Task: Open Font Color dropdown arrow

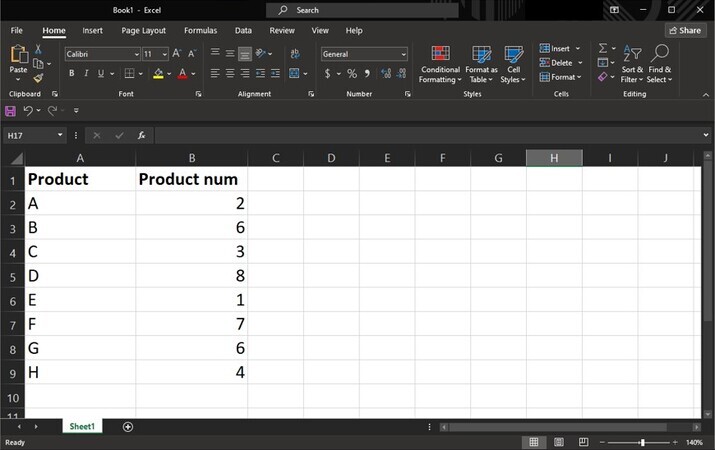Action: (x=193, y=73)
